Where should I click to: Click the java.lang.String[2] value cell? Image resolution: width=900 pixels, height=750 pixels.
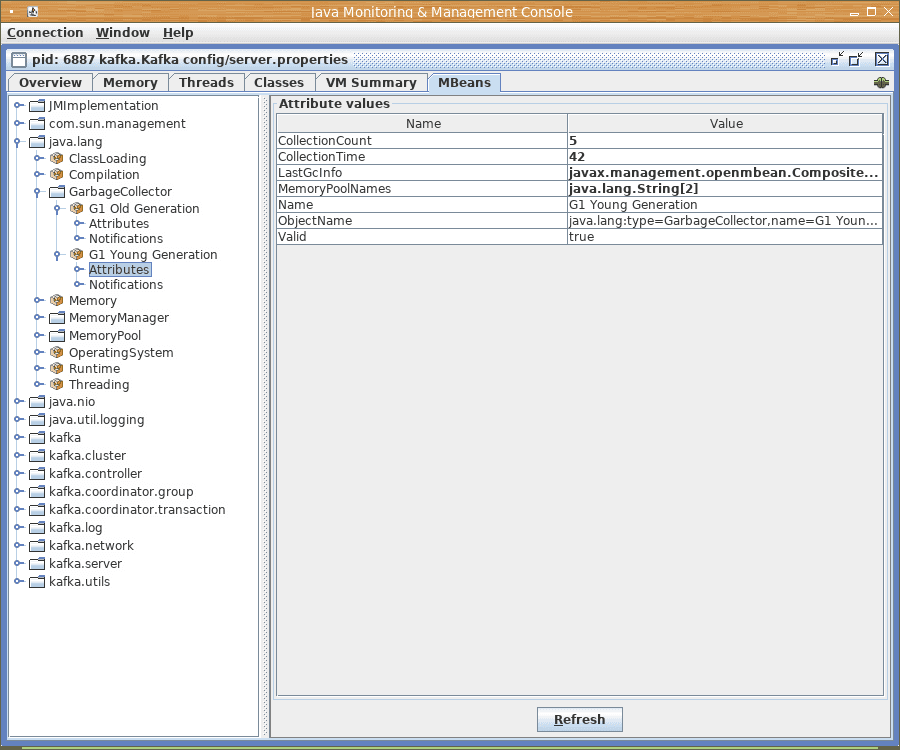725,189
